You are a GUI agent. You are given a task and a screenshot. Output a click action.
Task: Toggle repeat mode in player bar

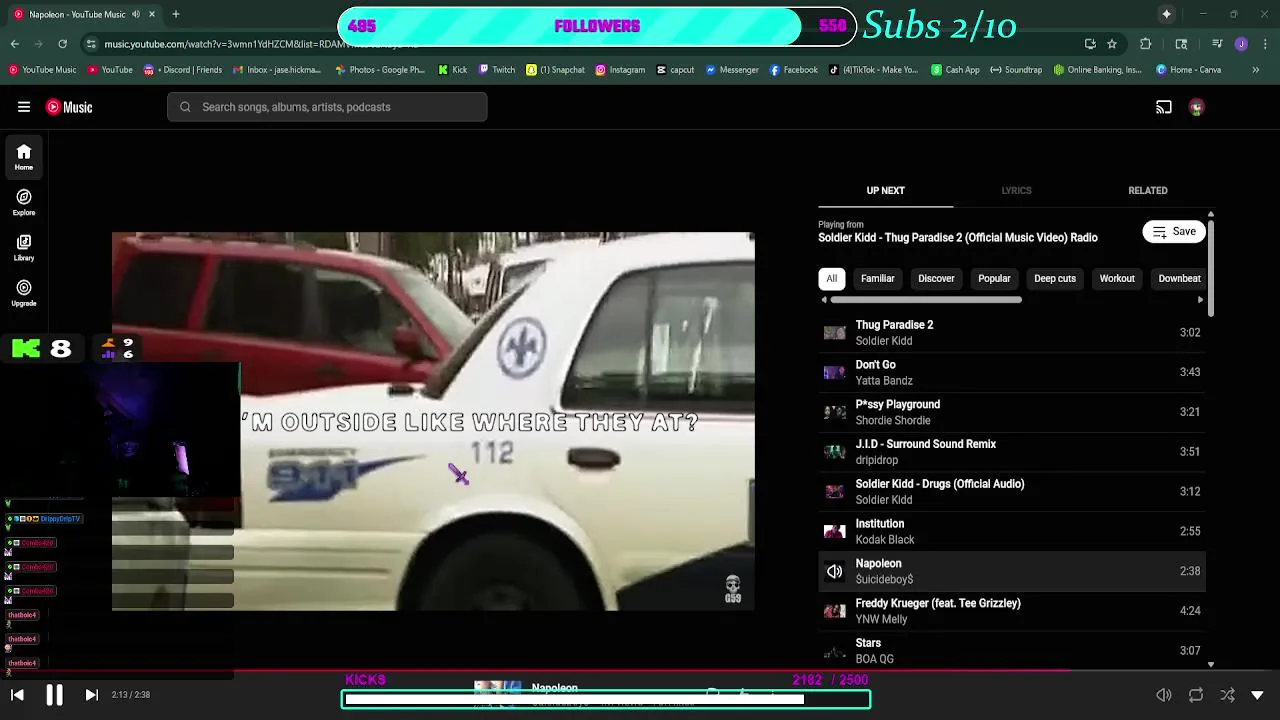(1196, 695)
